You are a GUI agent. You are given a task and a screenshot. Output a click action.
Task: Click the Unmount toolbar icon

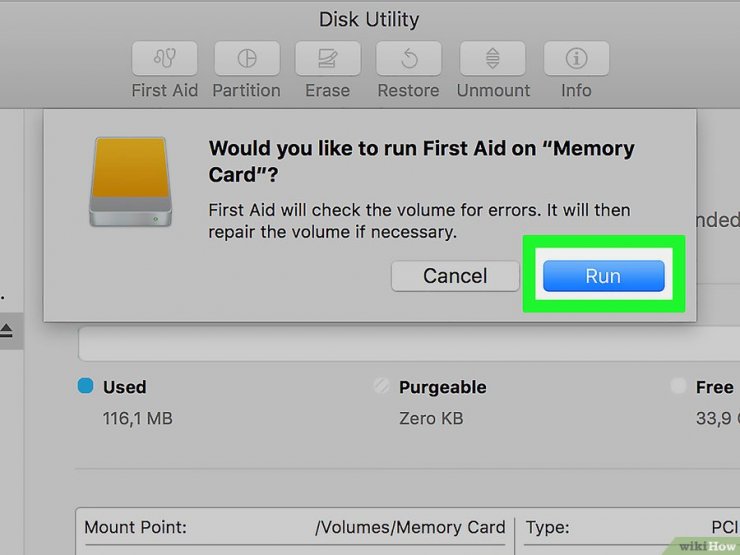tap(492, 58)
